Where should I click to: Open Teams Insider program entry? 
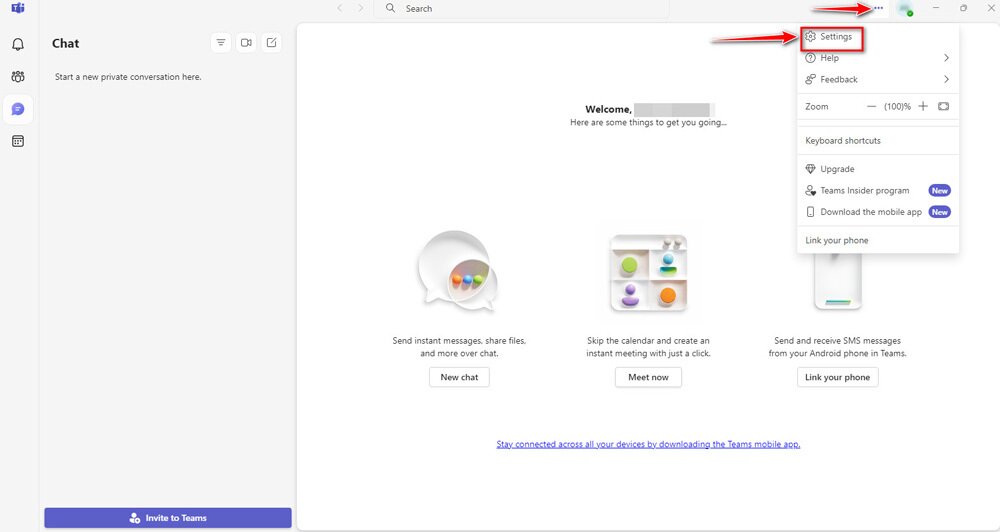click(x=878, y=191)
